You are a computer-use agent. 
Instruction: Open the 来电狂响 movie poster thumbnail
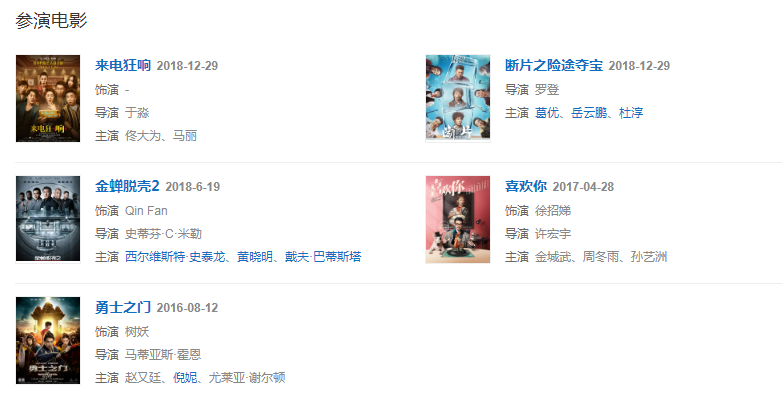click(x=48, y=98)
